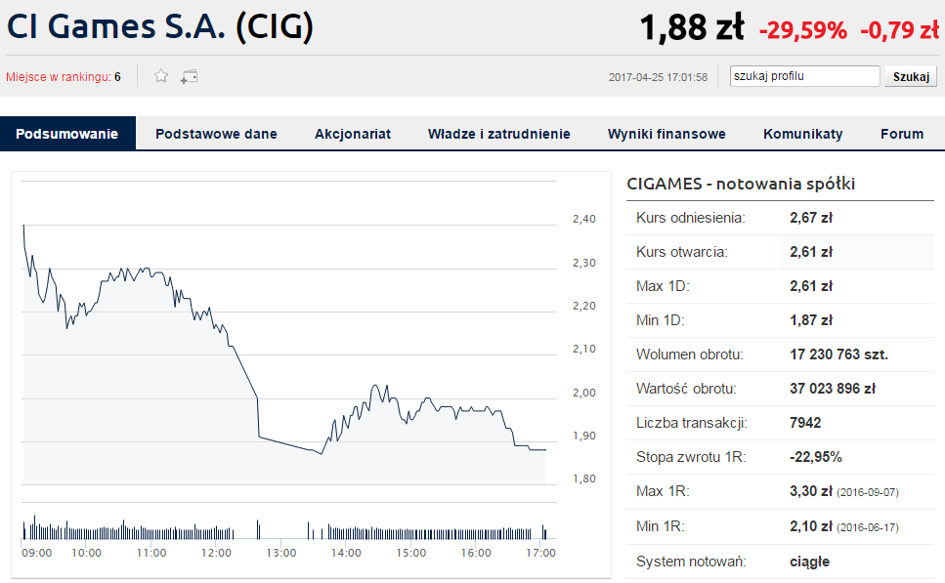Image resolution: width=945 pixels, height=583 pixels.
Task: Open the Komunikaty tab
Action: pos(803,134)
